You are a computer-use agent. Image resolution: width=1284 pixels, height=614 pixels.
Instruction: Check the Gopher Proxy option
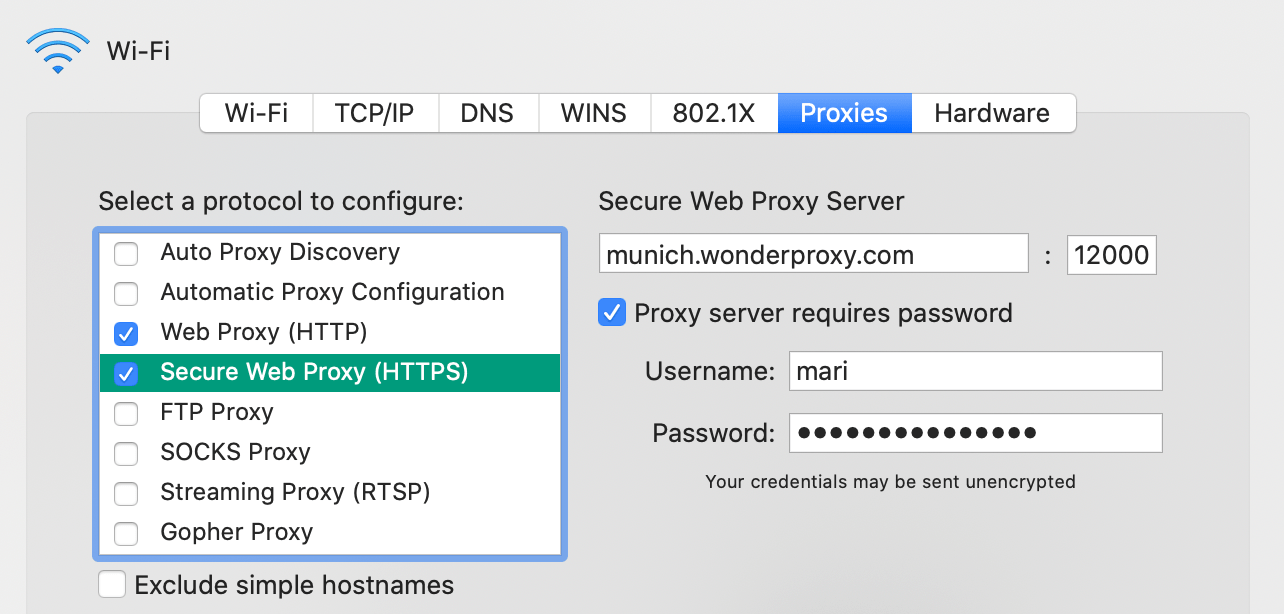(126, 533)
